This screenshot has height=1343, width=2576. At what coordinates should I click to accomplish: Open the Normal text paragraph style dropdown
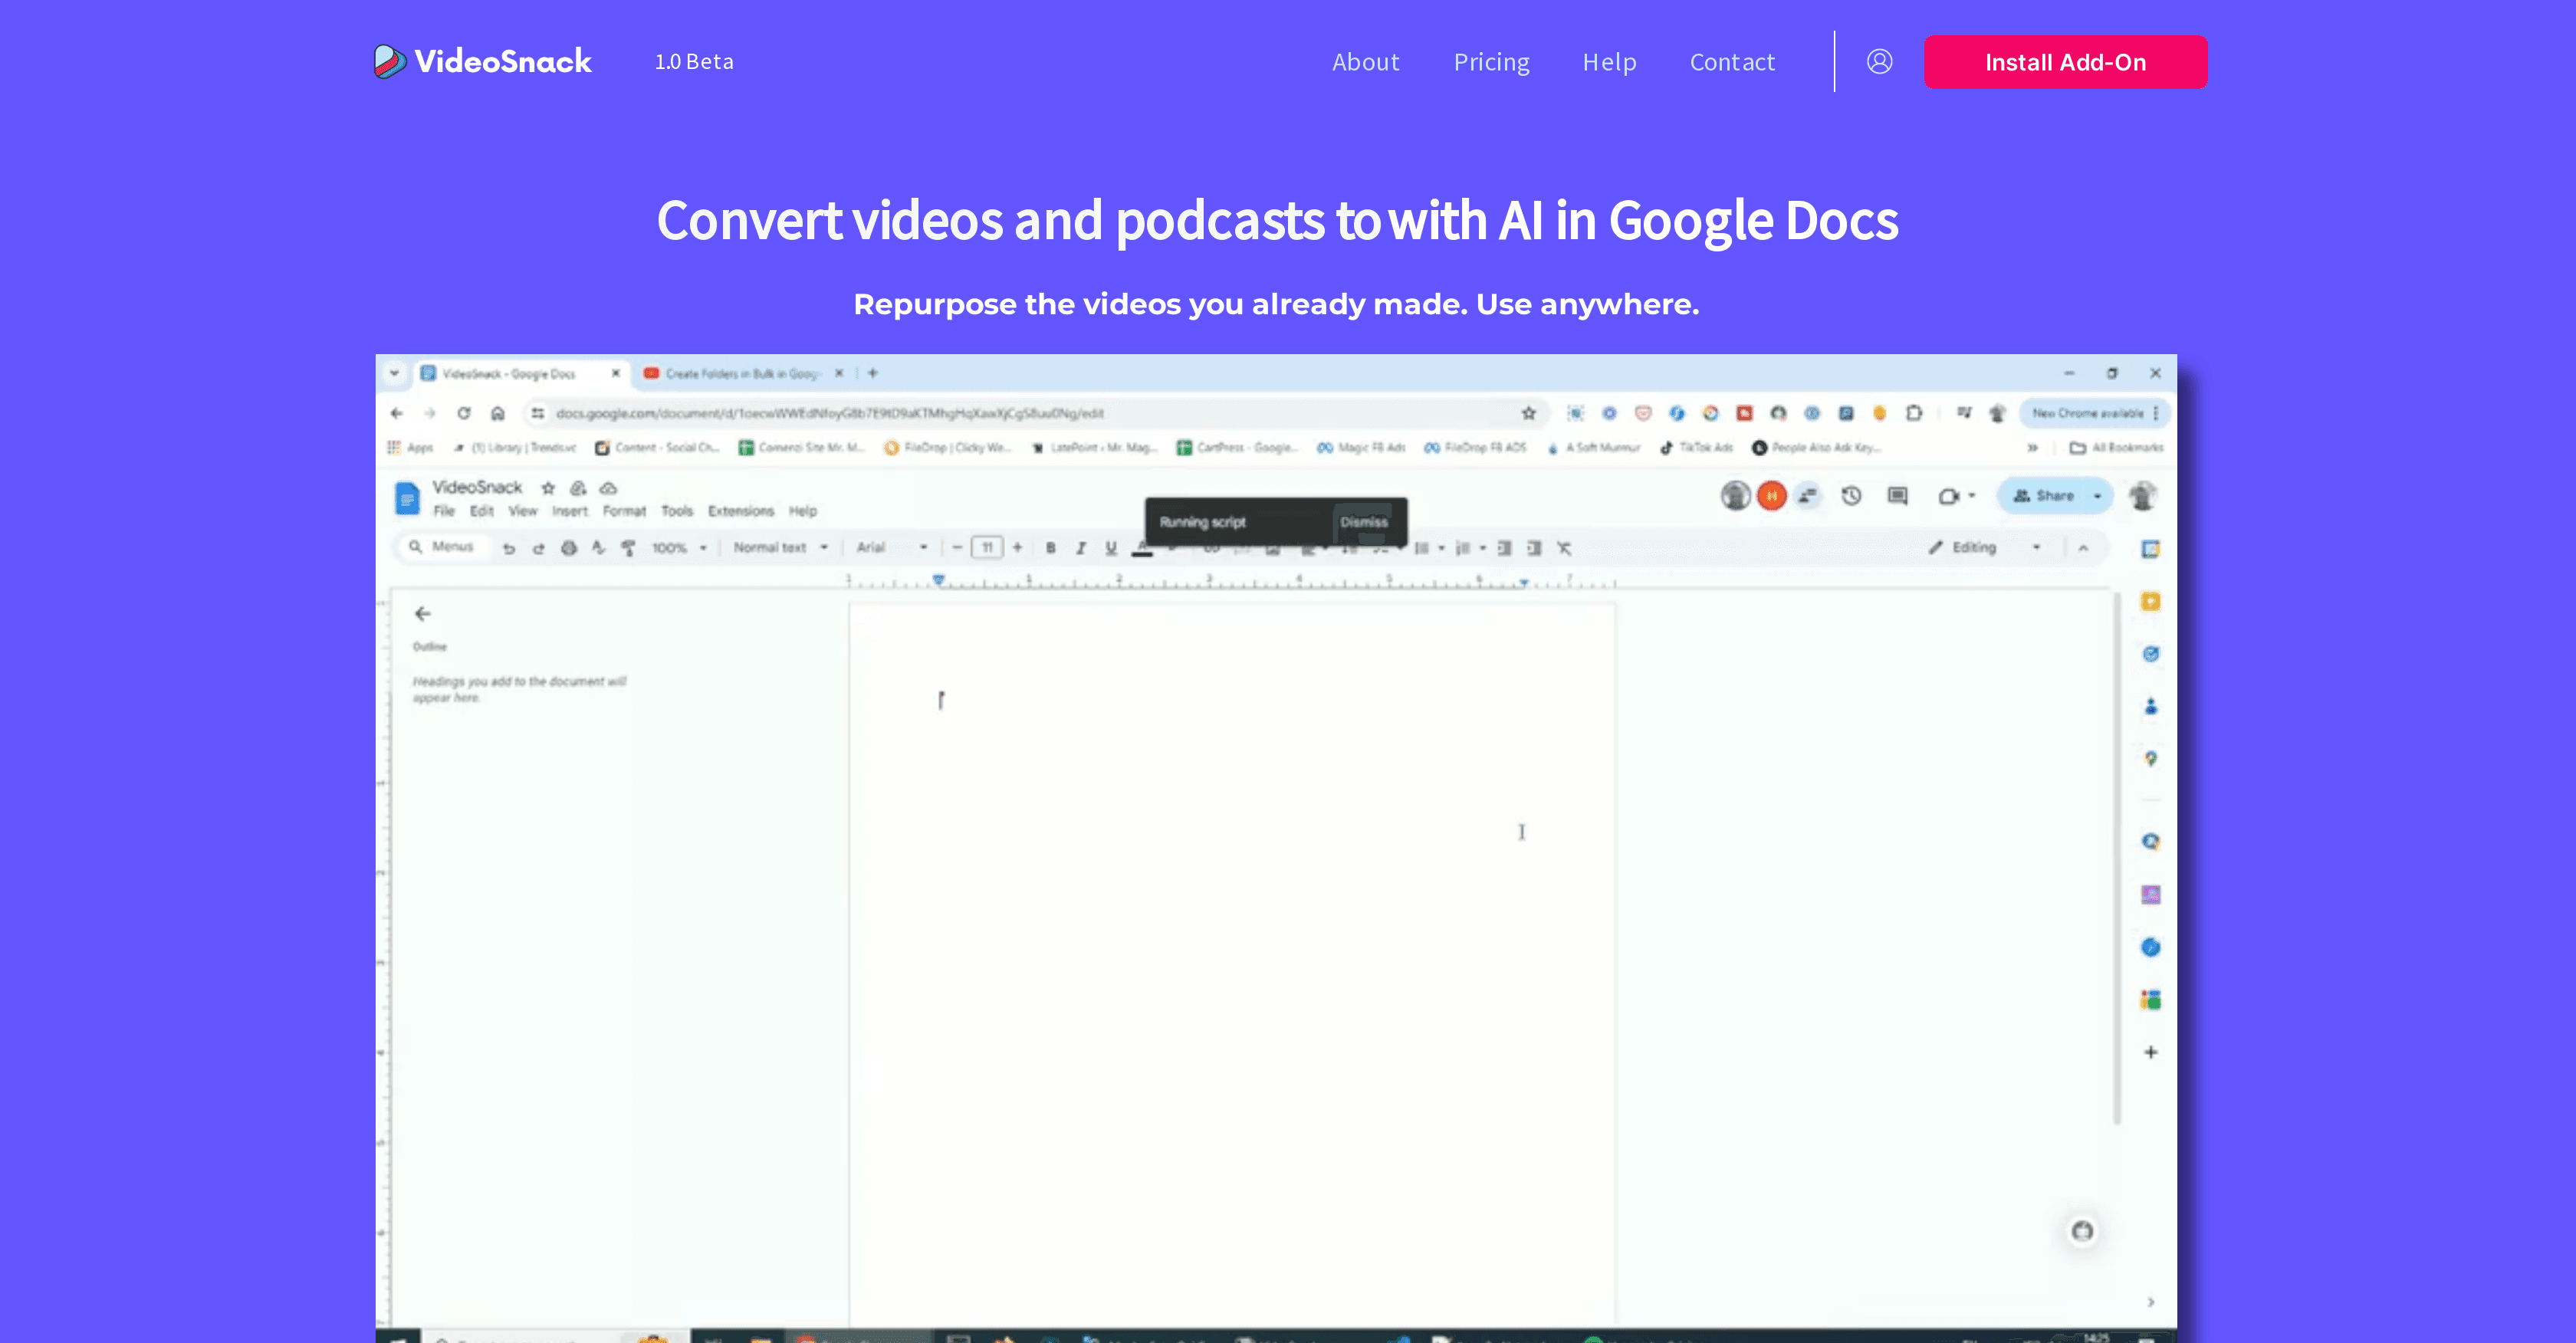[x=779, y=547]
